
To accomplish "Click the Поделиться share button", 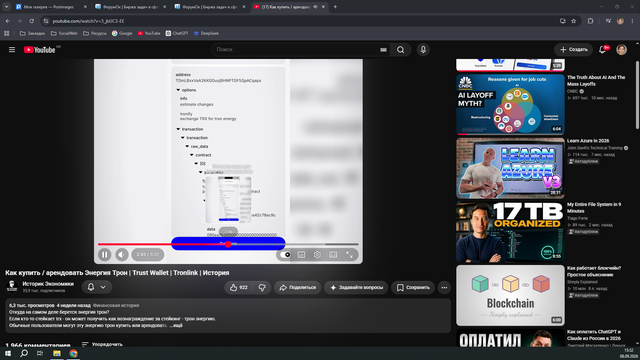I will coord(298,287).
